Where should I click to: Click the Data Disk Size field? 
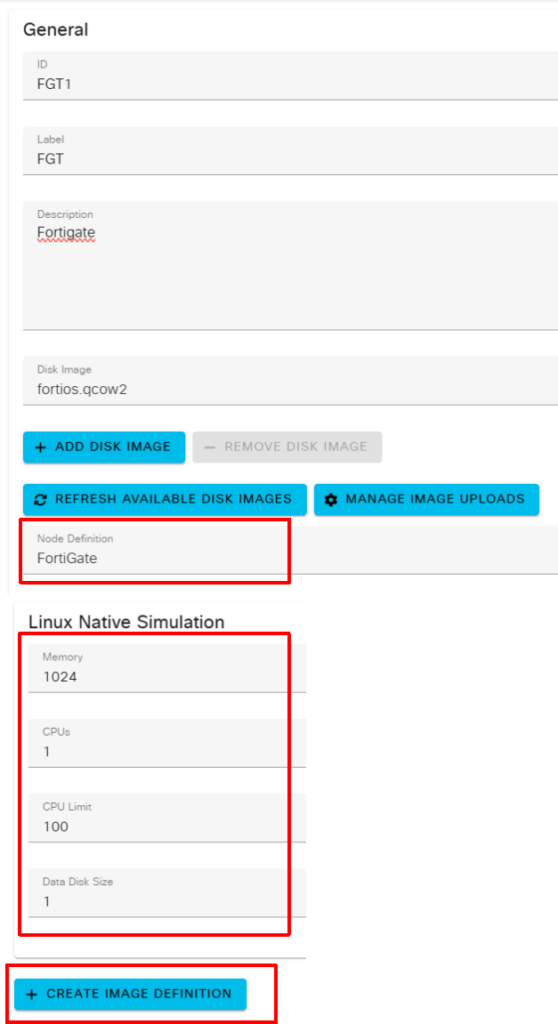click(167, 893)
